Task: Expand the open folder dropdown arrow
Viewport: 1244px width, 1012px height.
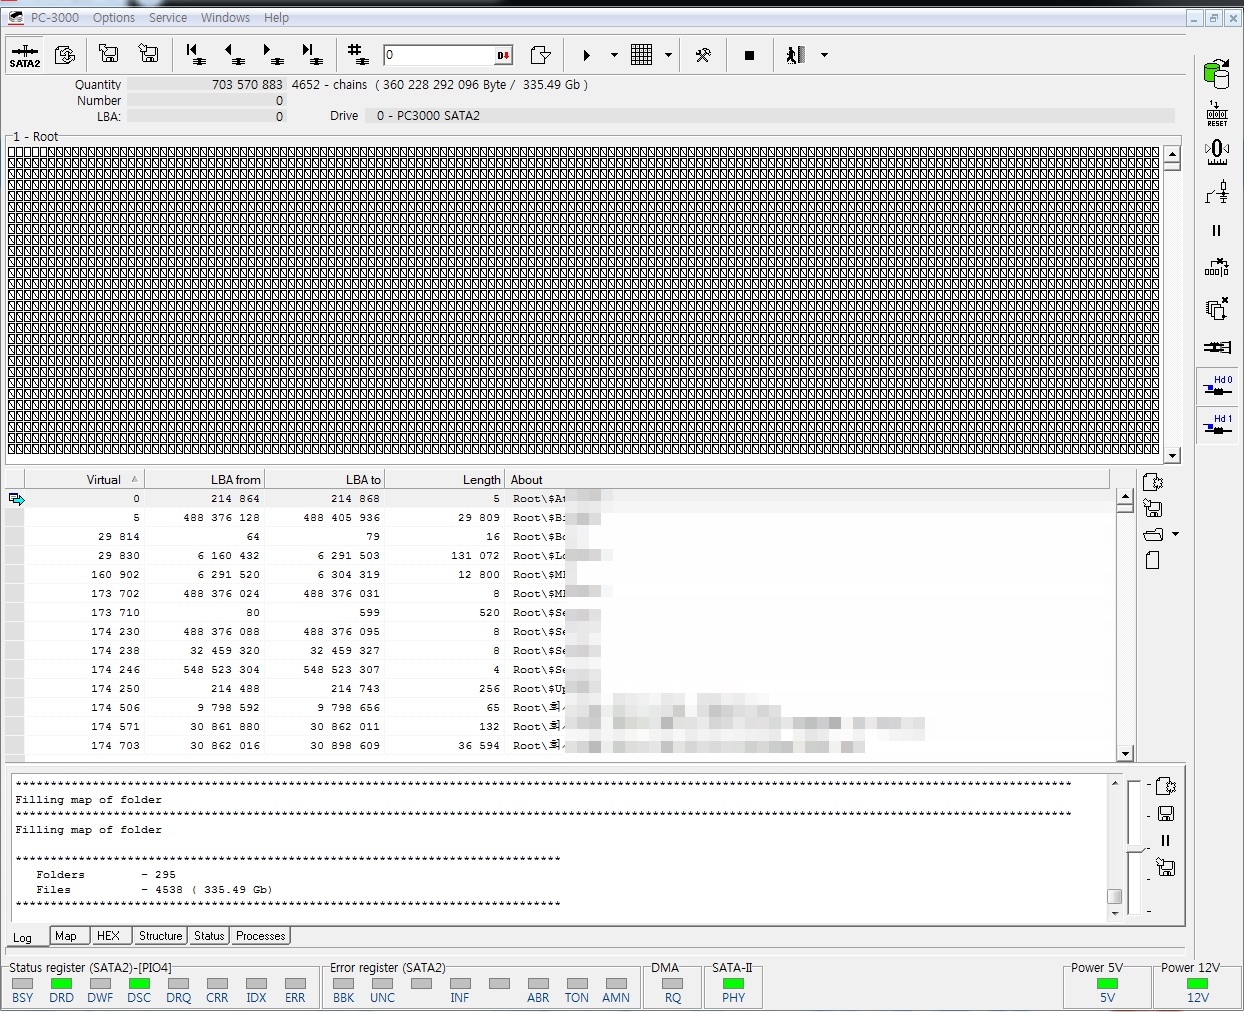Action: point(1175,534)
